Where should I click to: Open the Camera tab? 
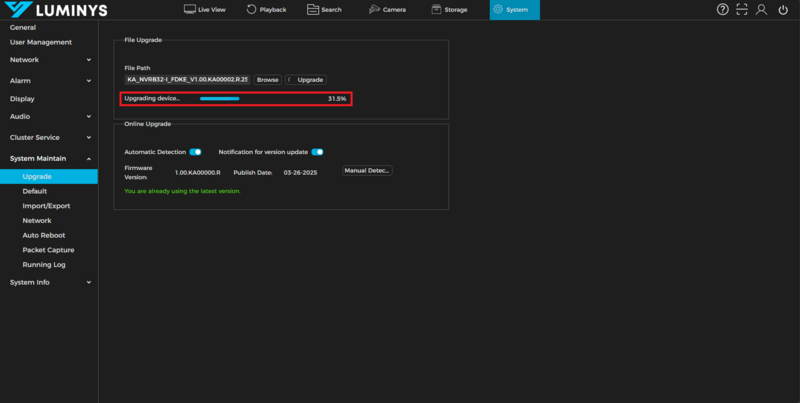[x=387, y=9]
